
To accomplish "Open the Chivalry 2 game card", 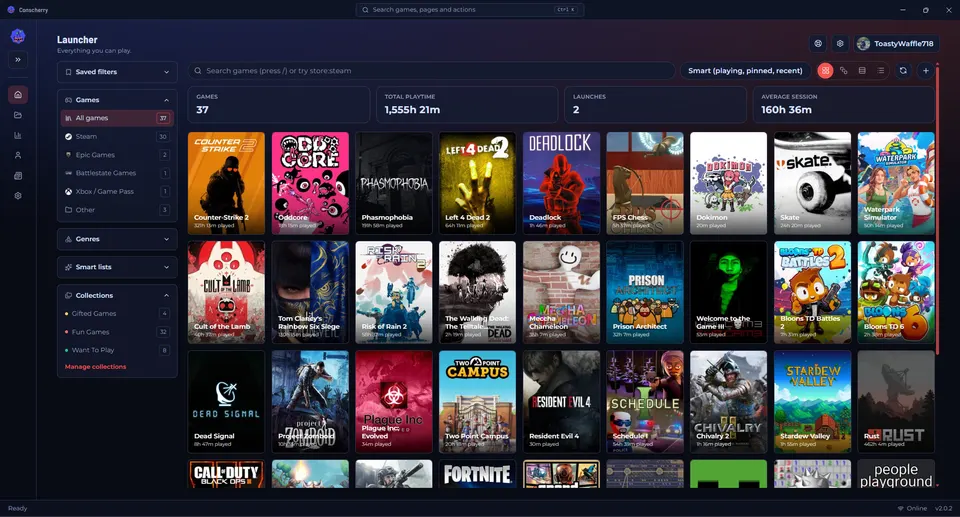I will pos(729,402).
